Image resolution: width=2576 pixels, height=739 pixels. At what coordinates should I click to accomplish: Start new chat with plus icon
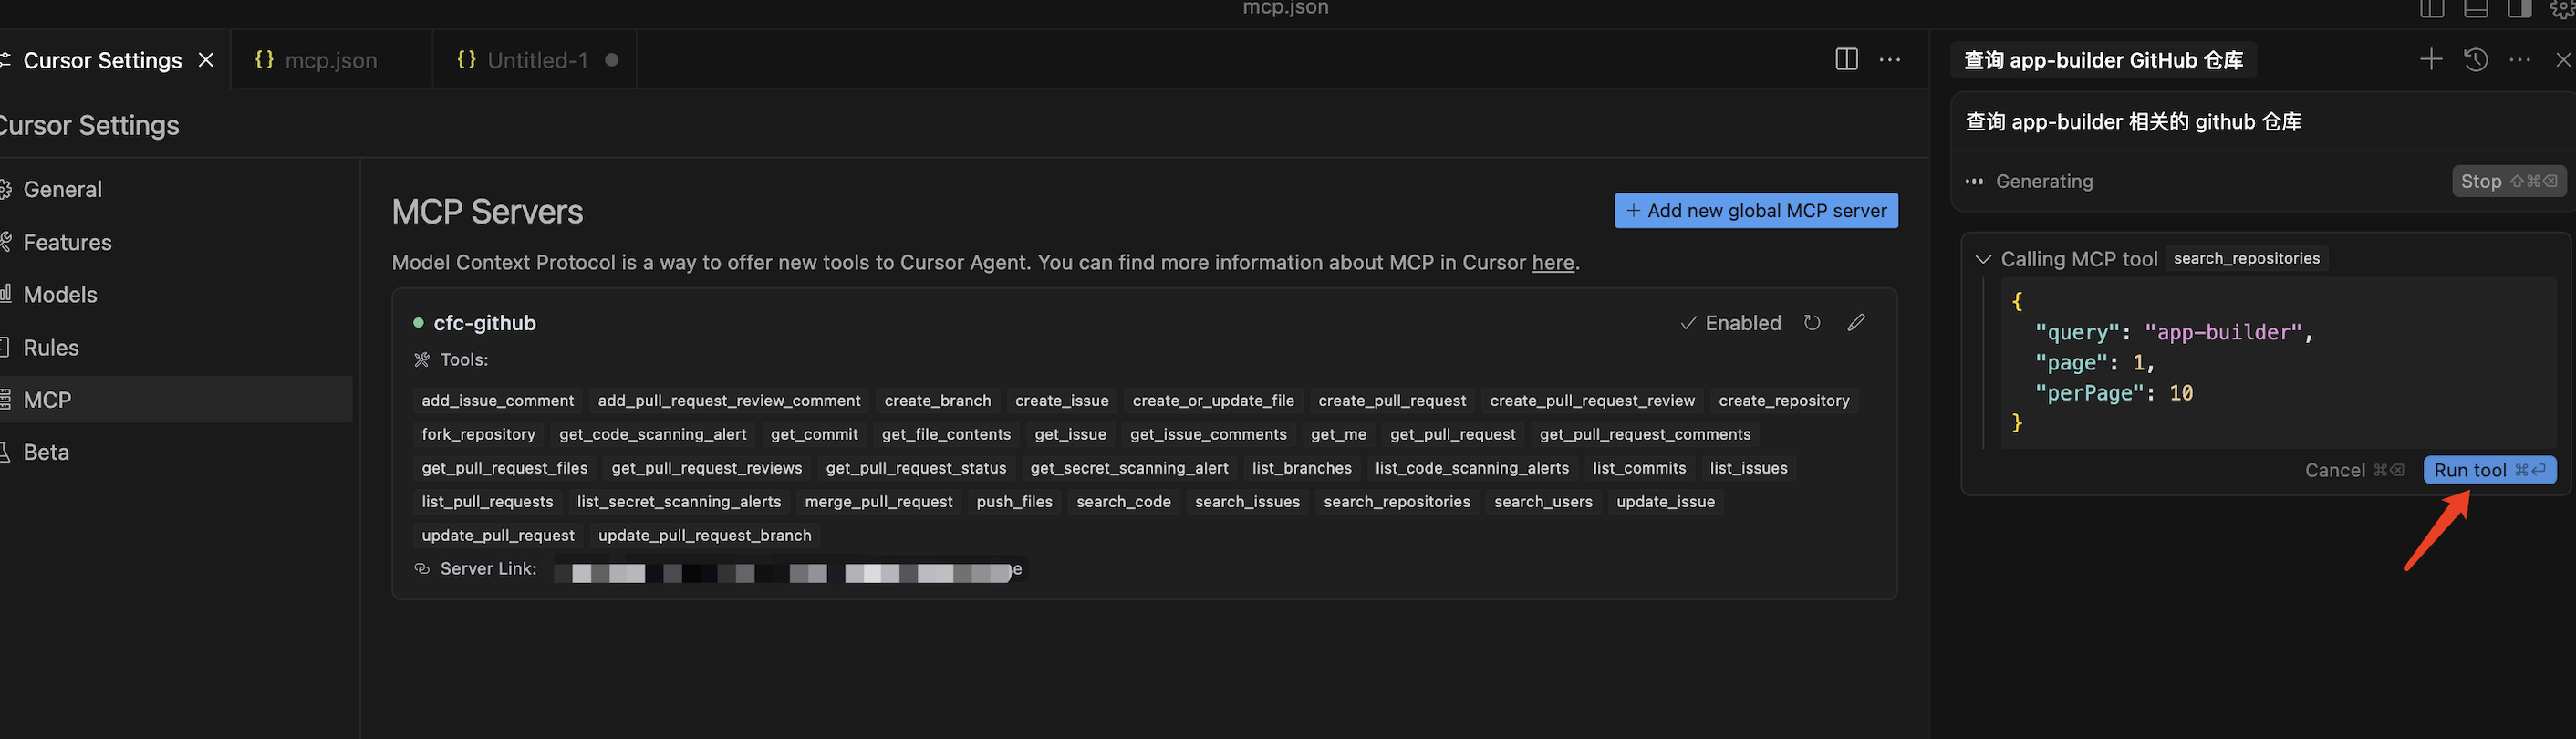2431,60
